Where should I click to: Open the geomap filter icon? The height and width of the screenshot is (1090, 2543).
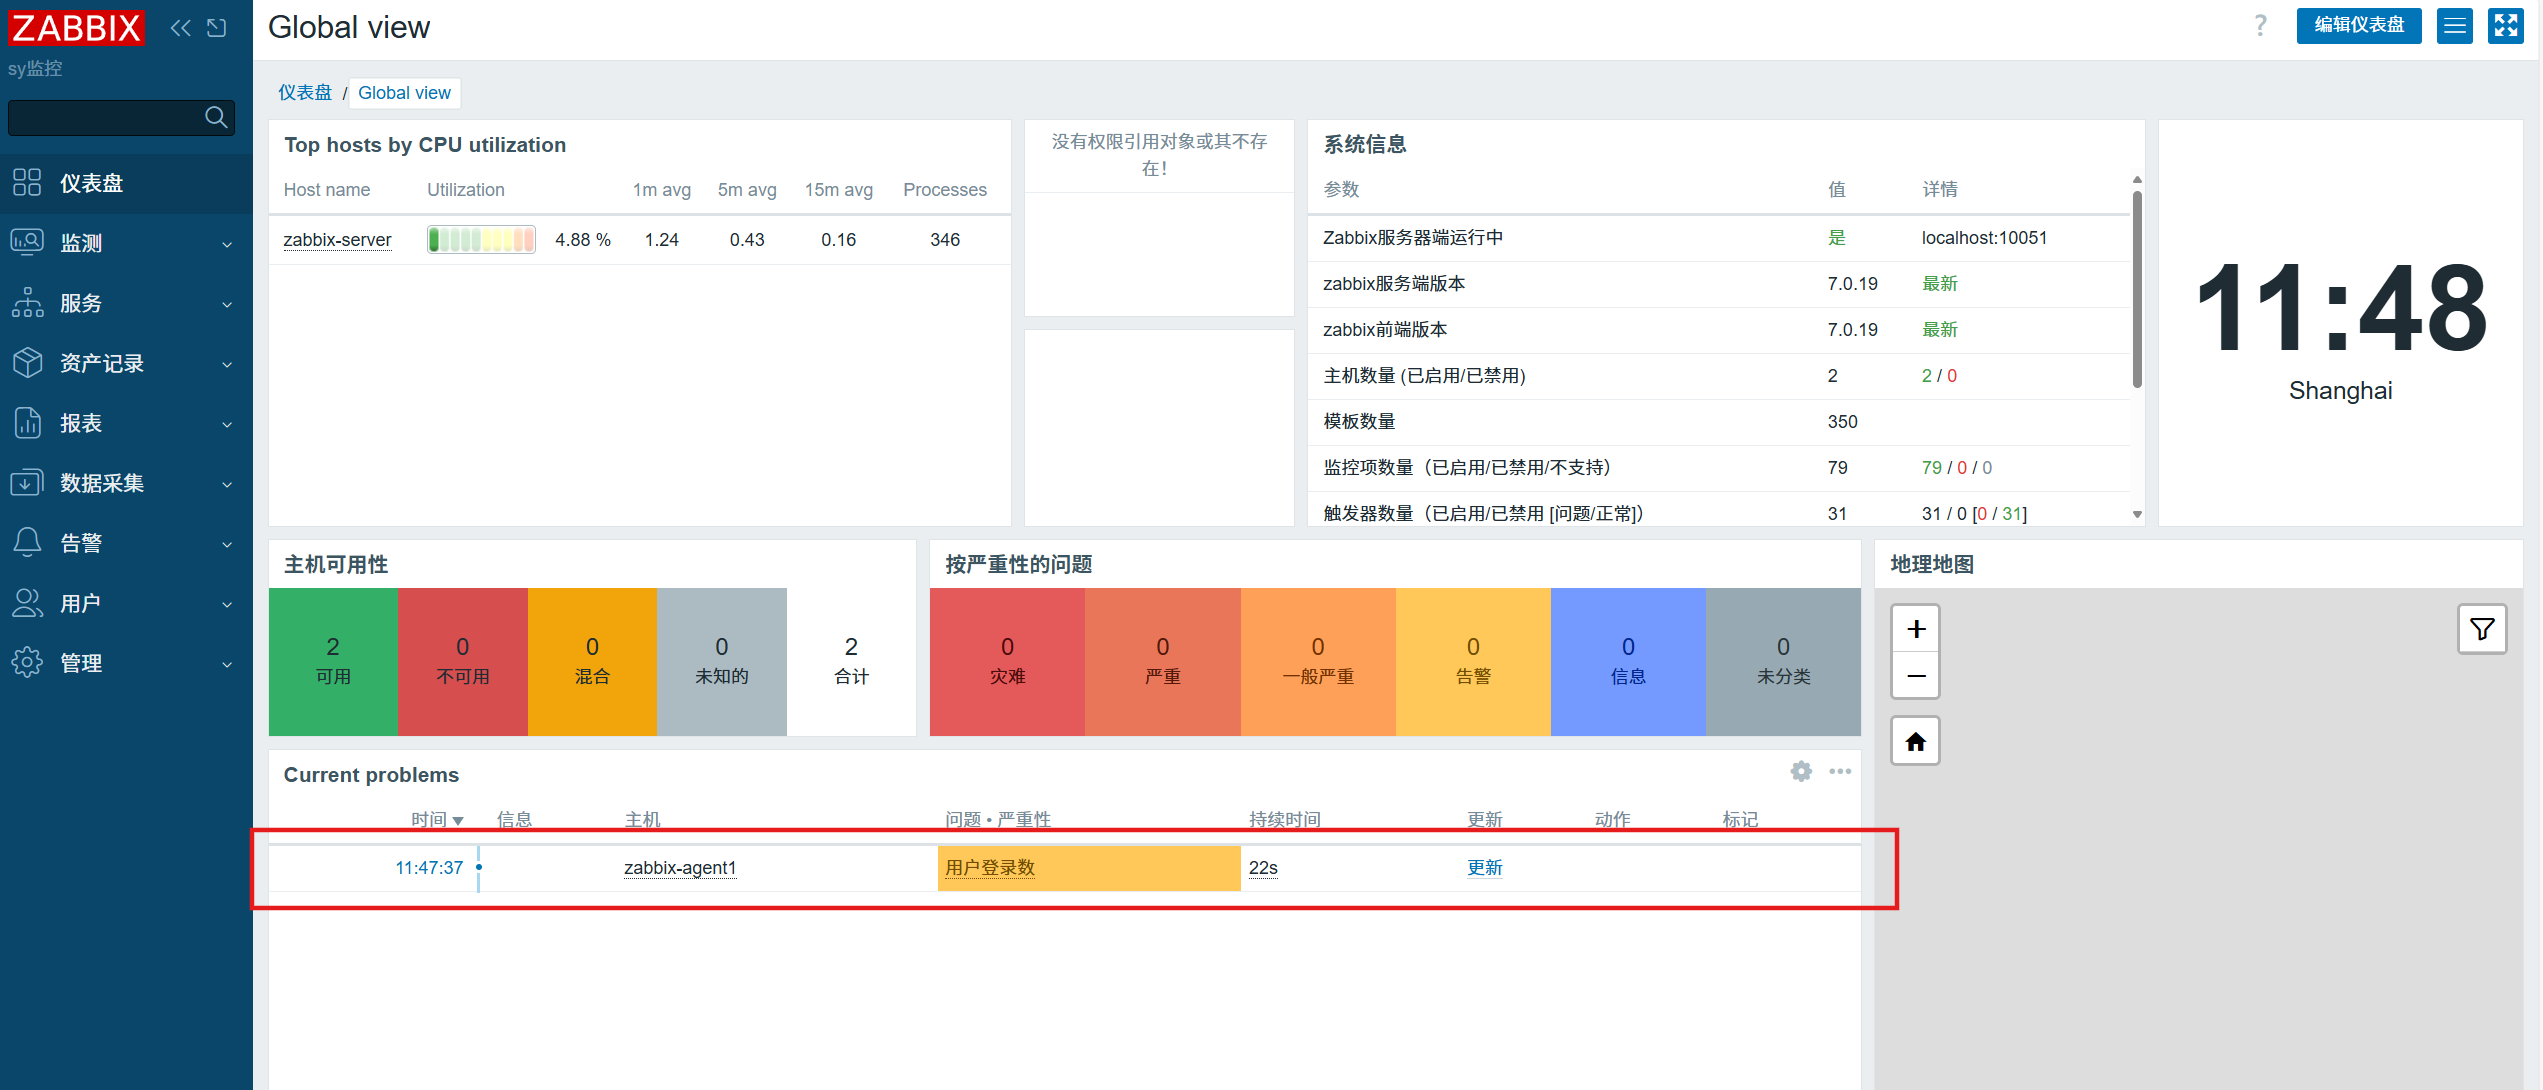click(2481, 629)
